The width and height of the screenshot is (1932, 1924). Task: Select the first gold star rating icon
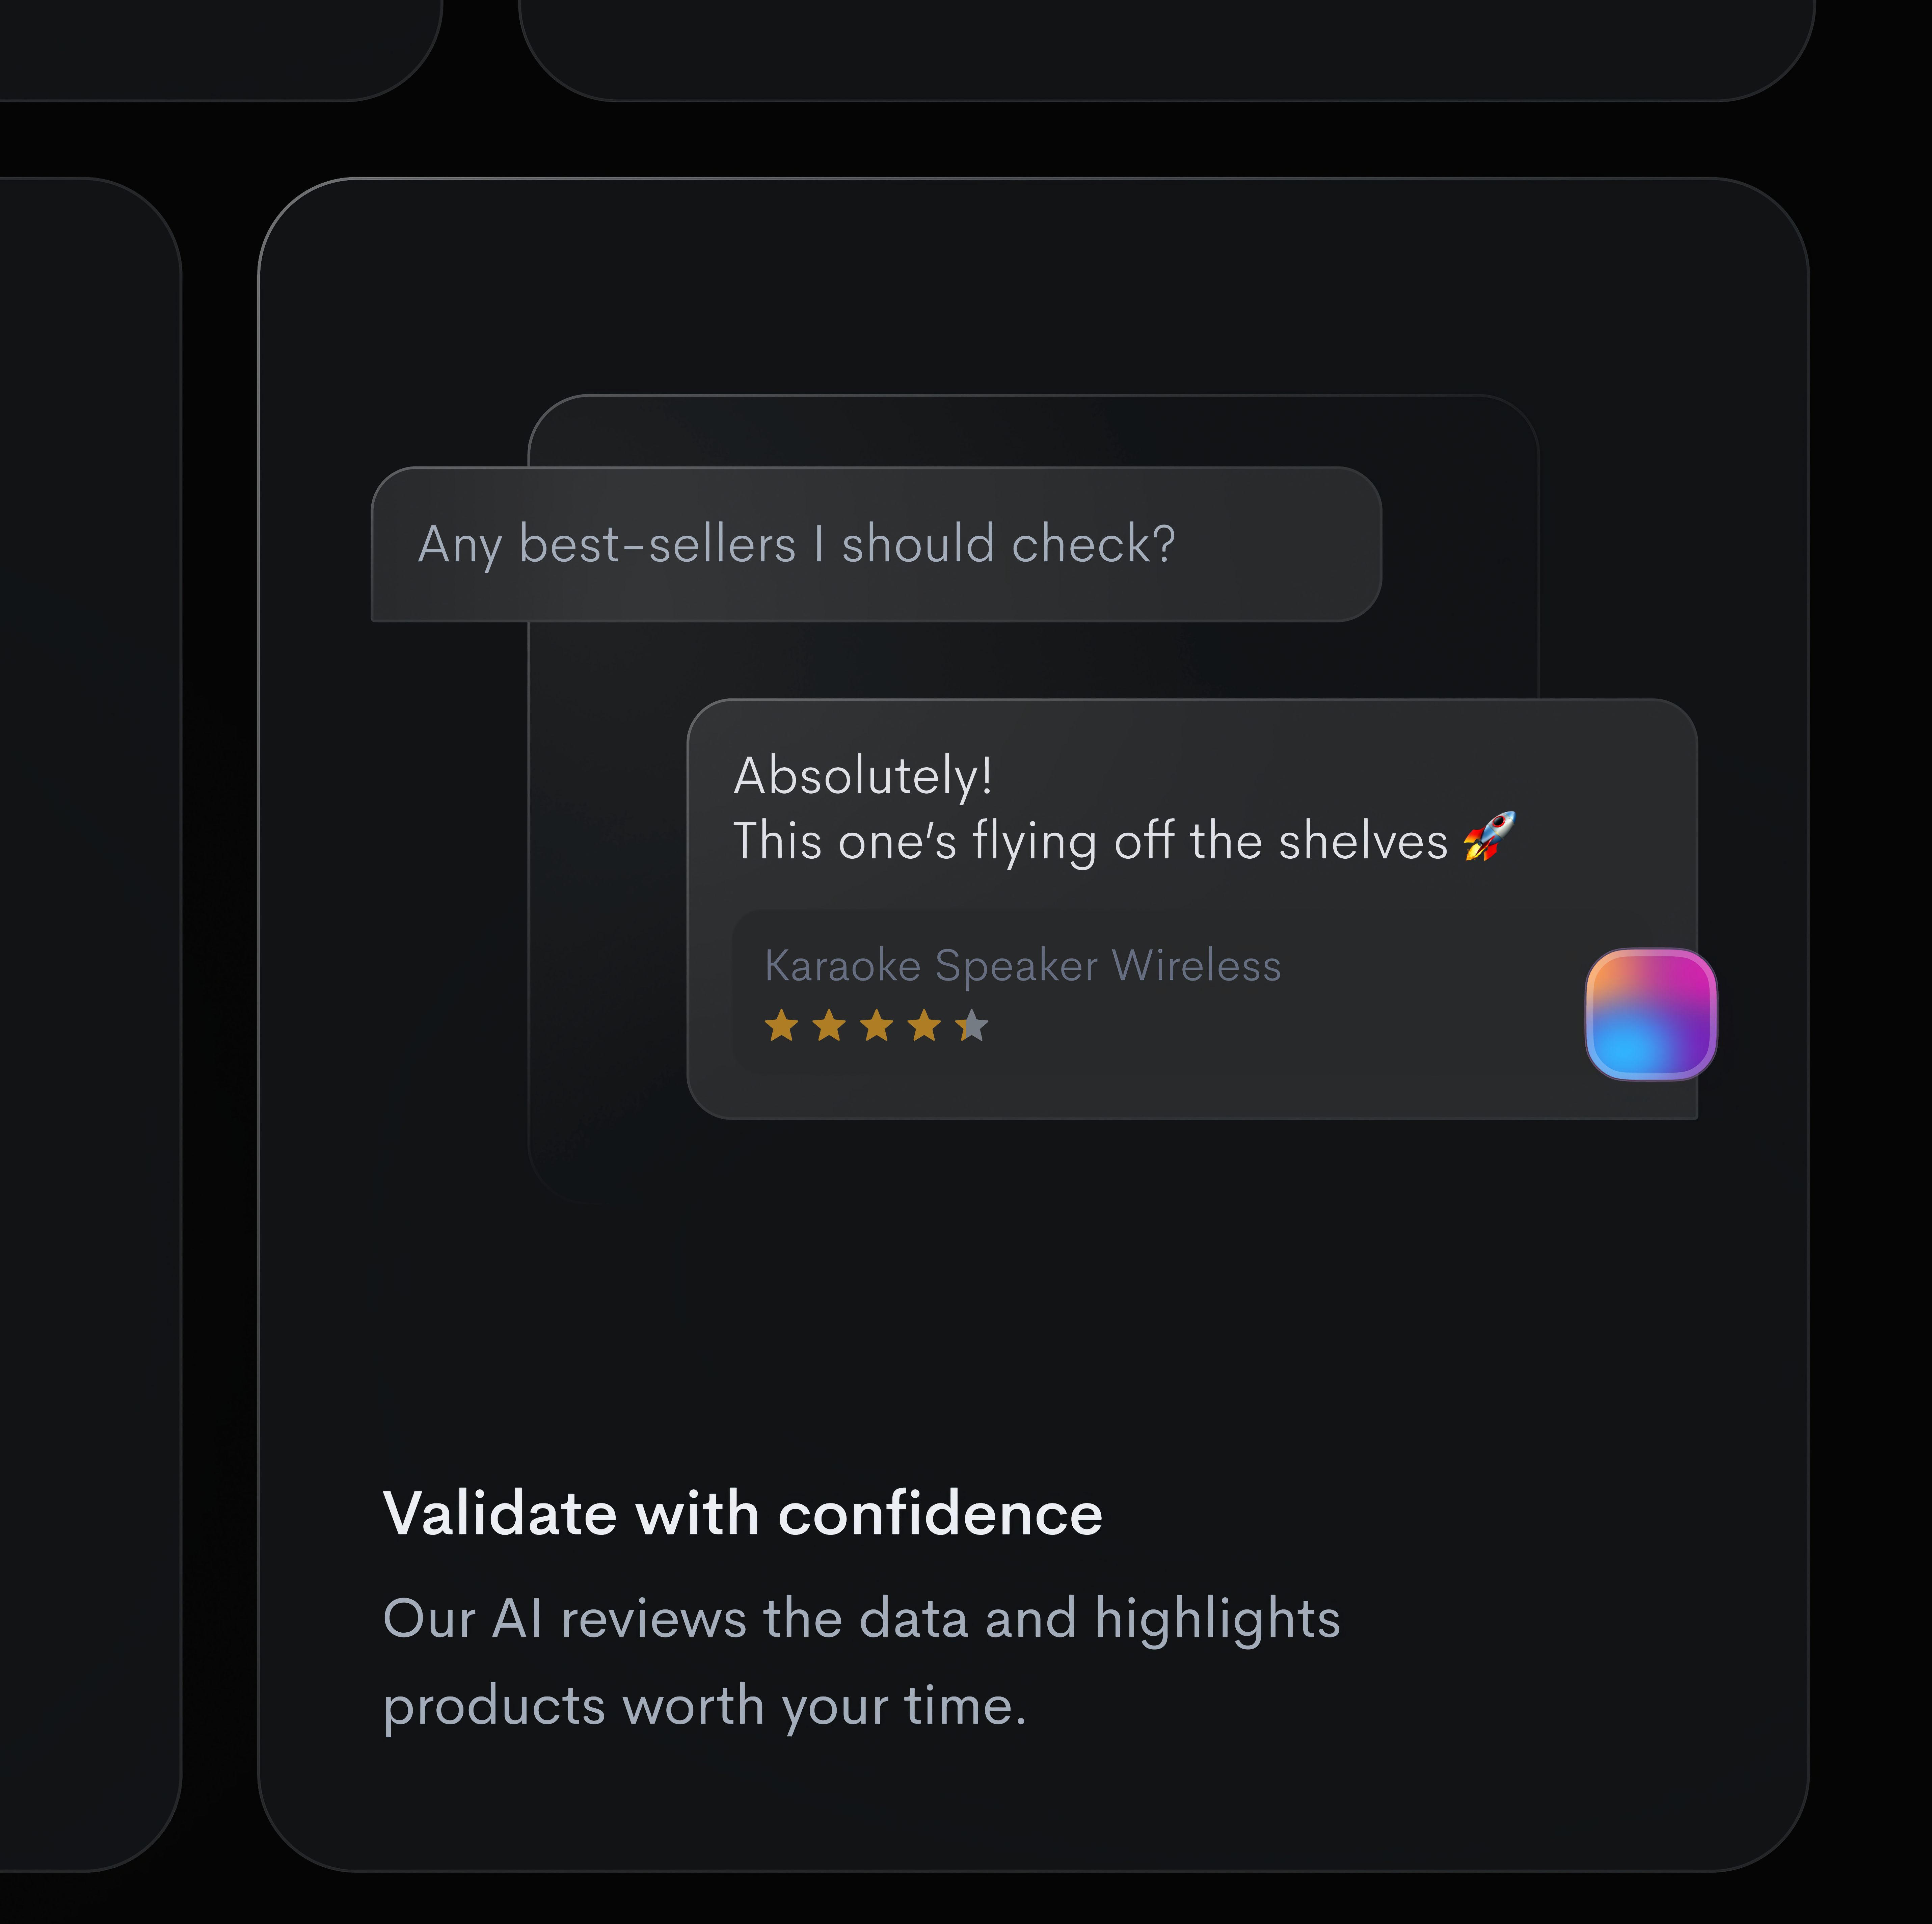point(781,1025)
